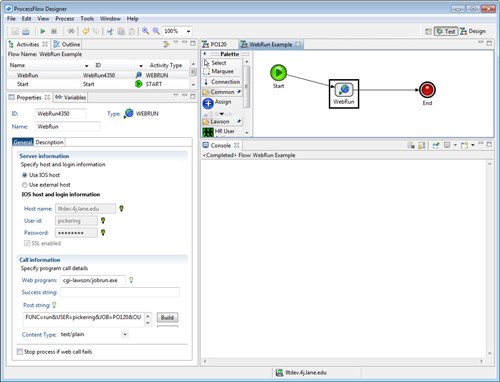500x382 pixels.
Task: Click the Clear Console icon
Action: (411, 145)
